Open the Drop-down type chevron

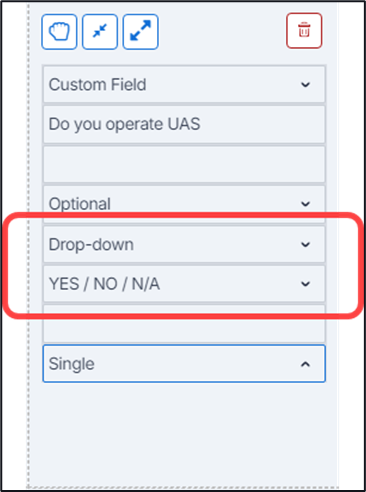305,244
